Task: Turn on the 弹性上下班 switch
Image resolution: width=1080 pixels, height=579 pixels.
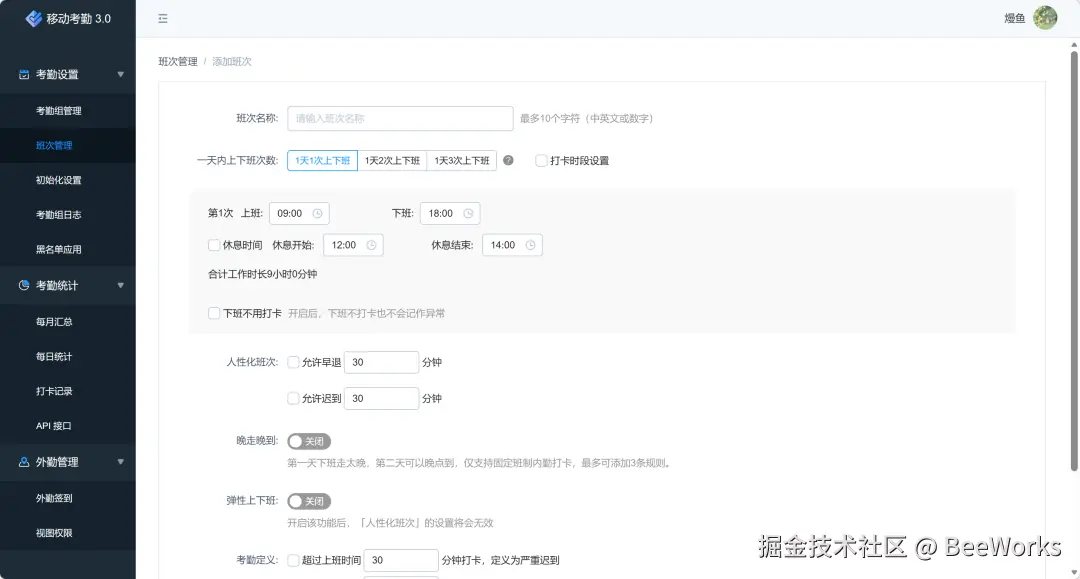Action: tap(309, 501)
